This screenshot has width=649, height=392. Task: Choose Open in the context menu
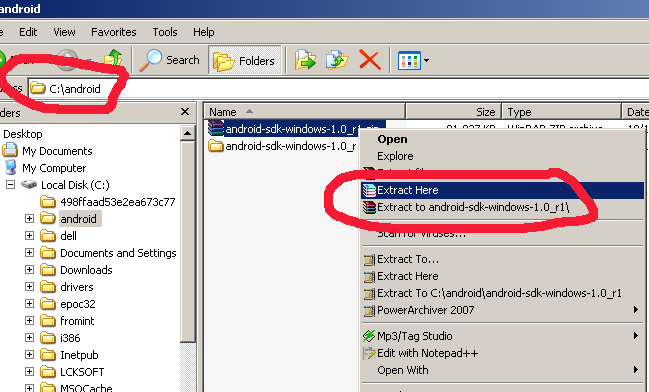(392, 139)
